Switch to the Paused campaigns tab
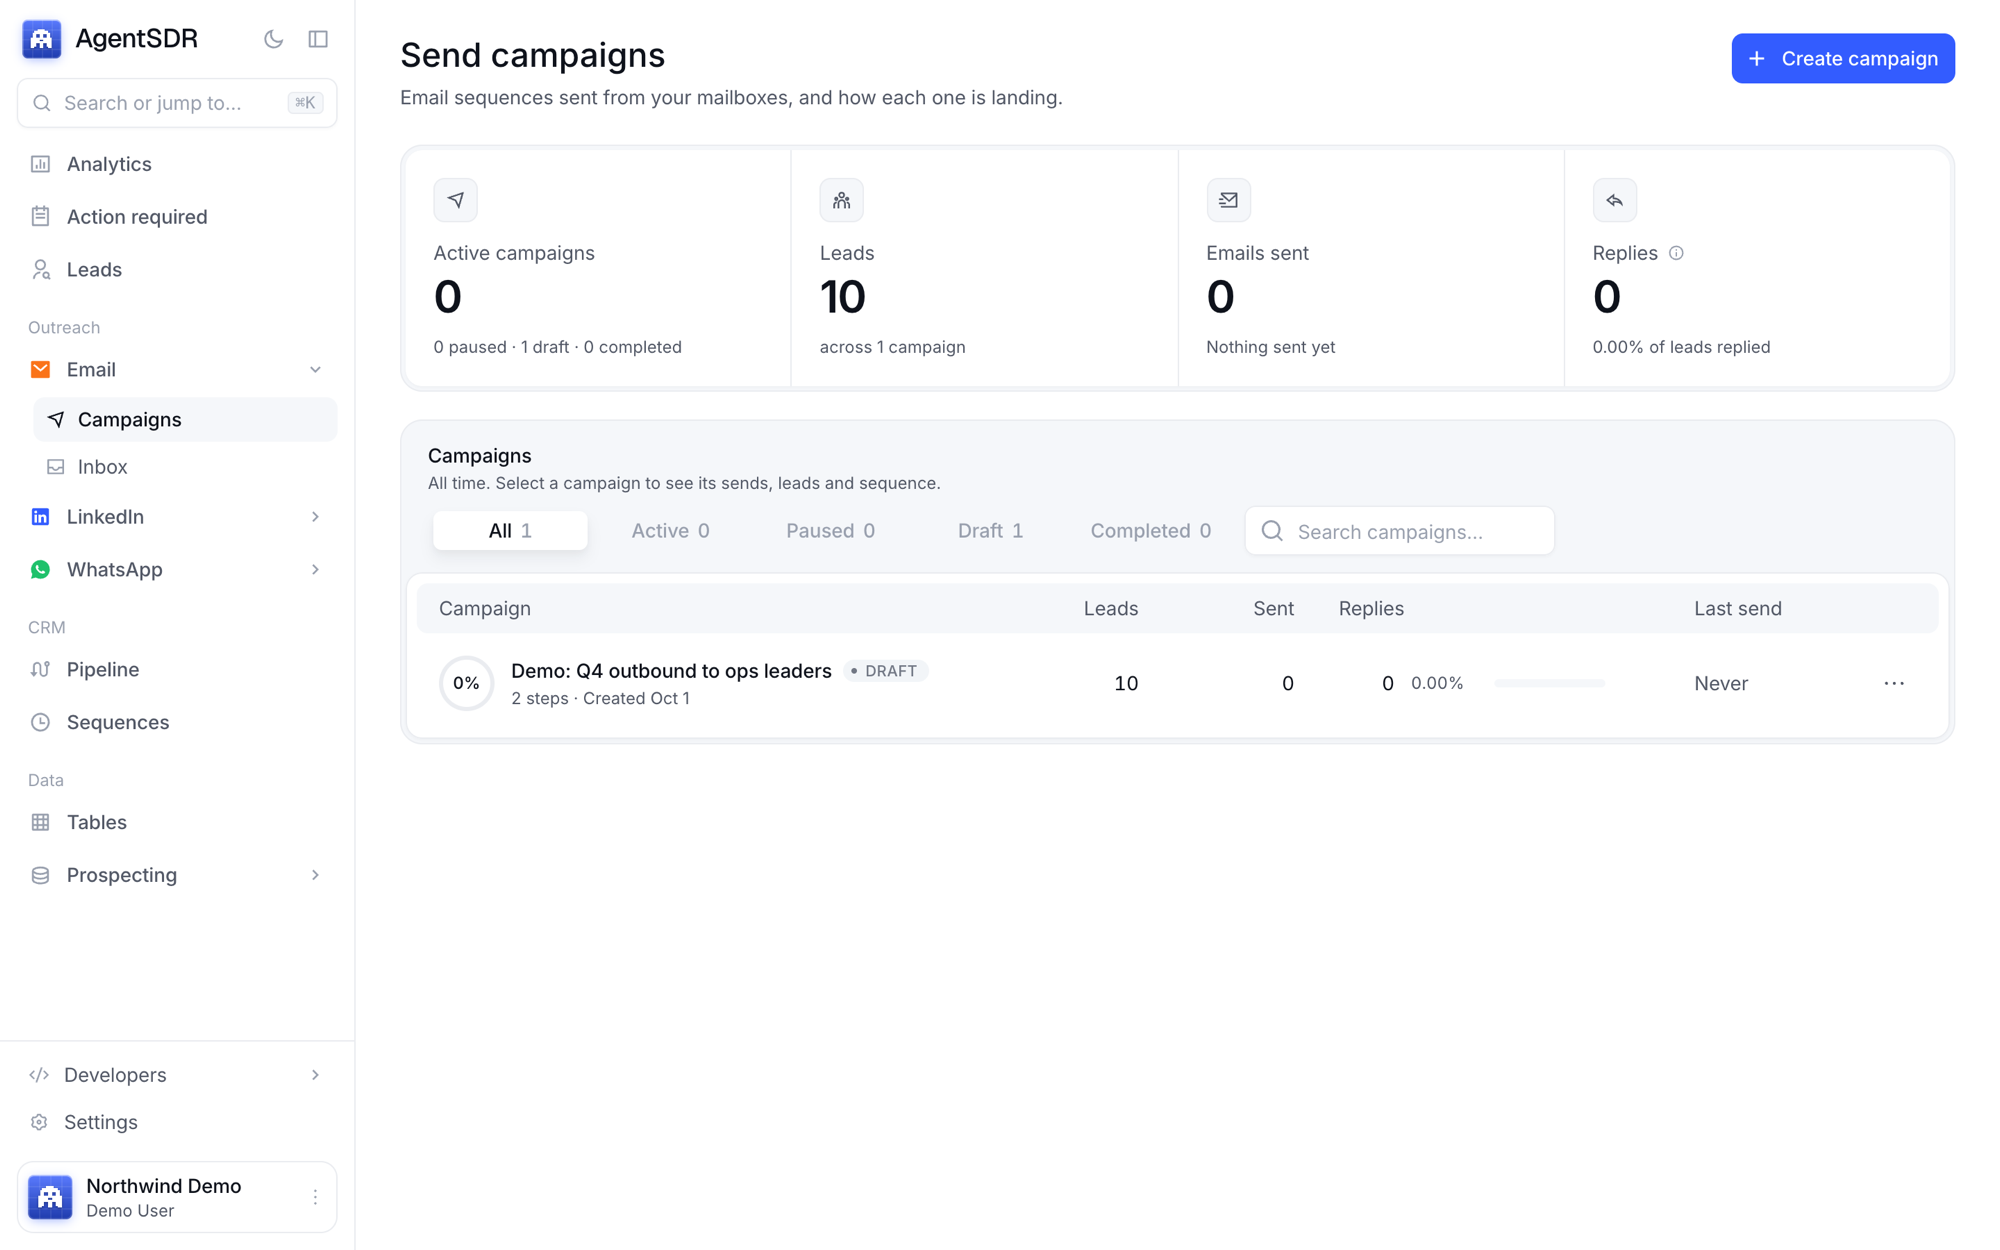Viewport: 2000px width, 1250px height. 830,531
